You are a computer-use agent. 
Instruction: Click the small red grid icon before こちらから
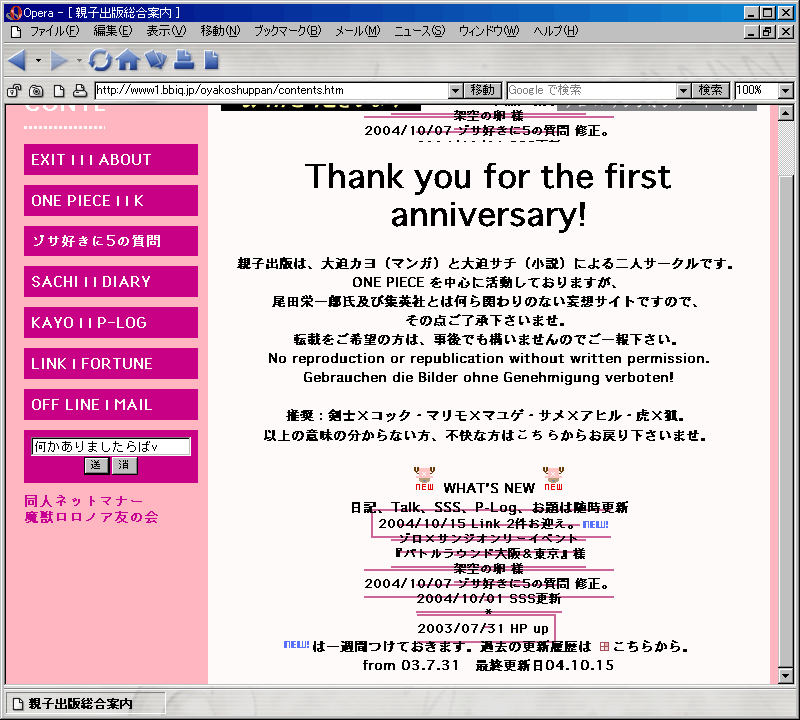point(604,647)
